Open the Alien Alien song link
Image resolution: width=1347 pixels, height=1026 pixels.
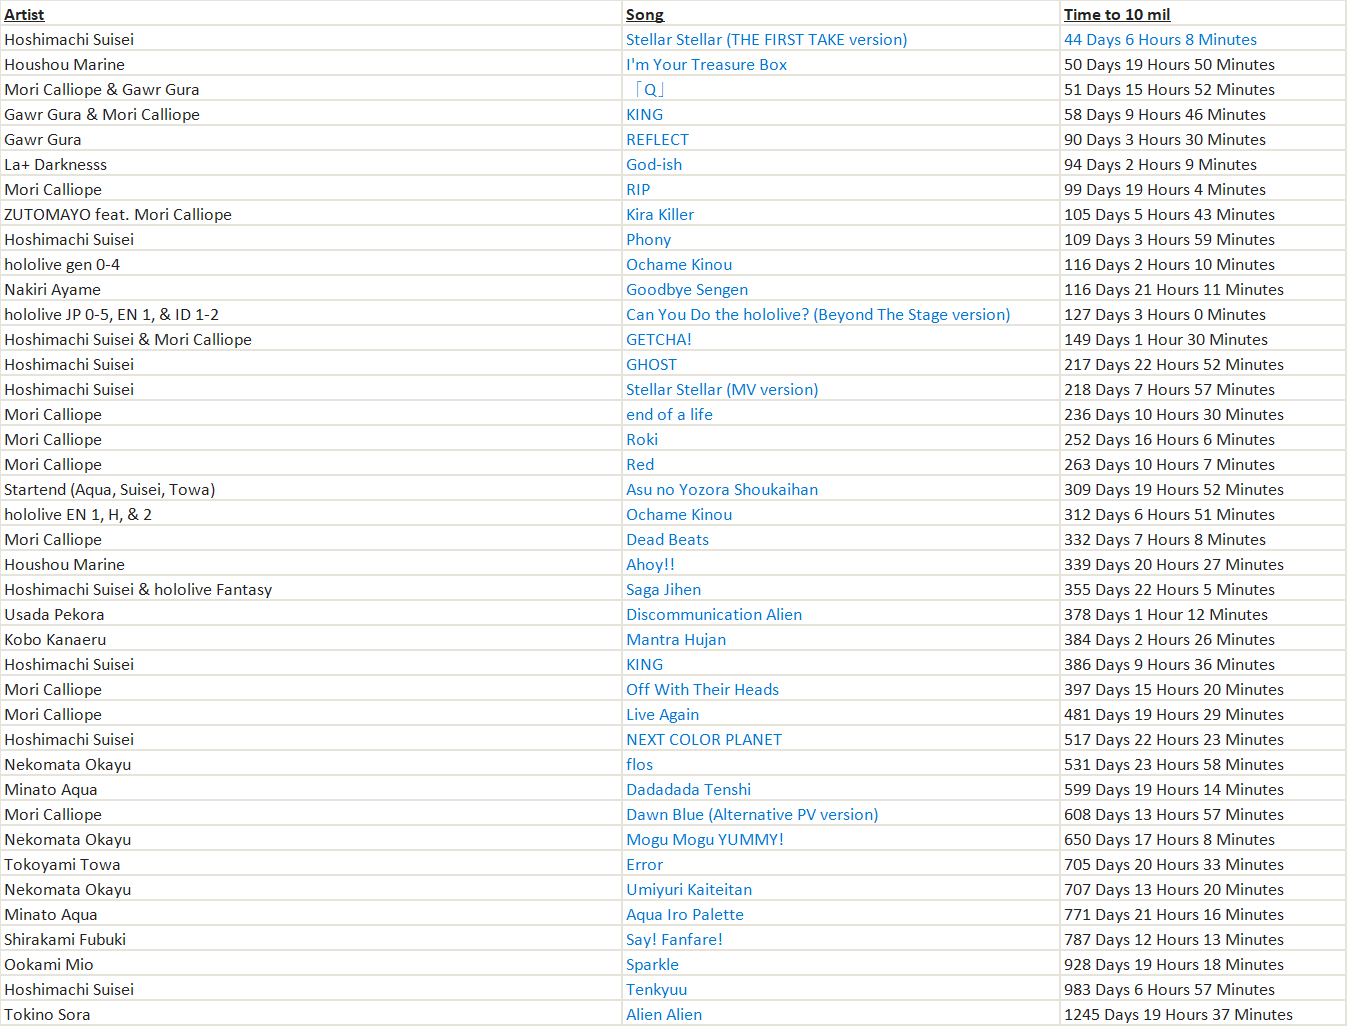664,1015
